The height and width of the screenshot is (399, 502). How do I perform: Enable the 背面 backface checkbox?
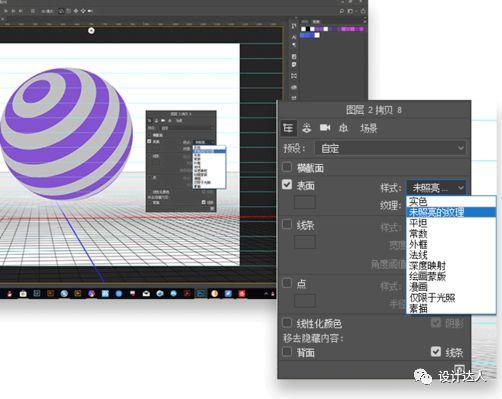[287, 352]
